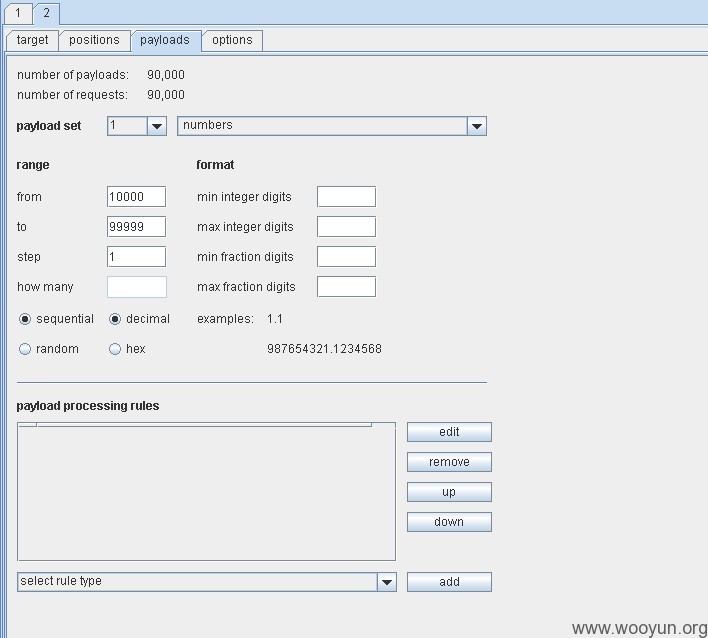Open the positions tab
This screenshot has height=638, width=708.
click(x=94, y=40)
